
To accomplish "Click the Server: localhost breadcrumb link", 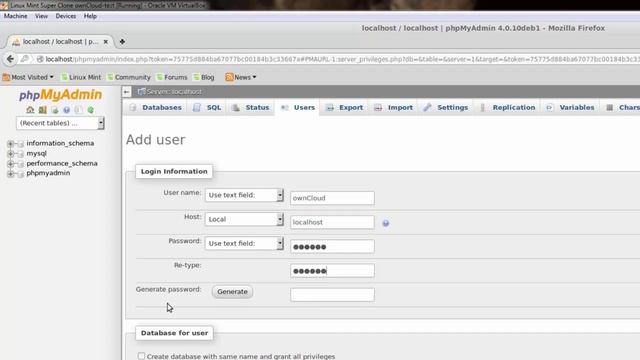I will coord(174,92).
